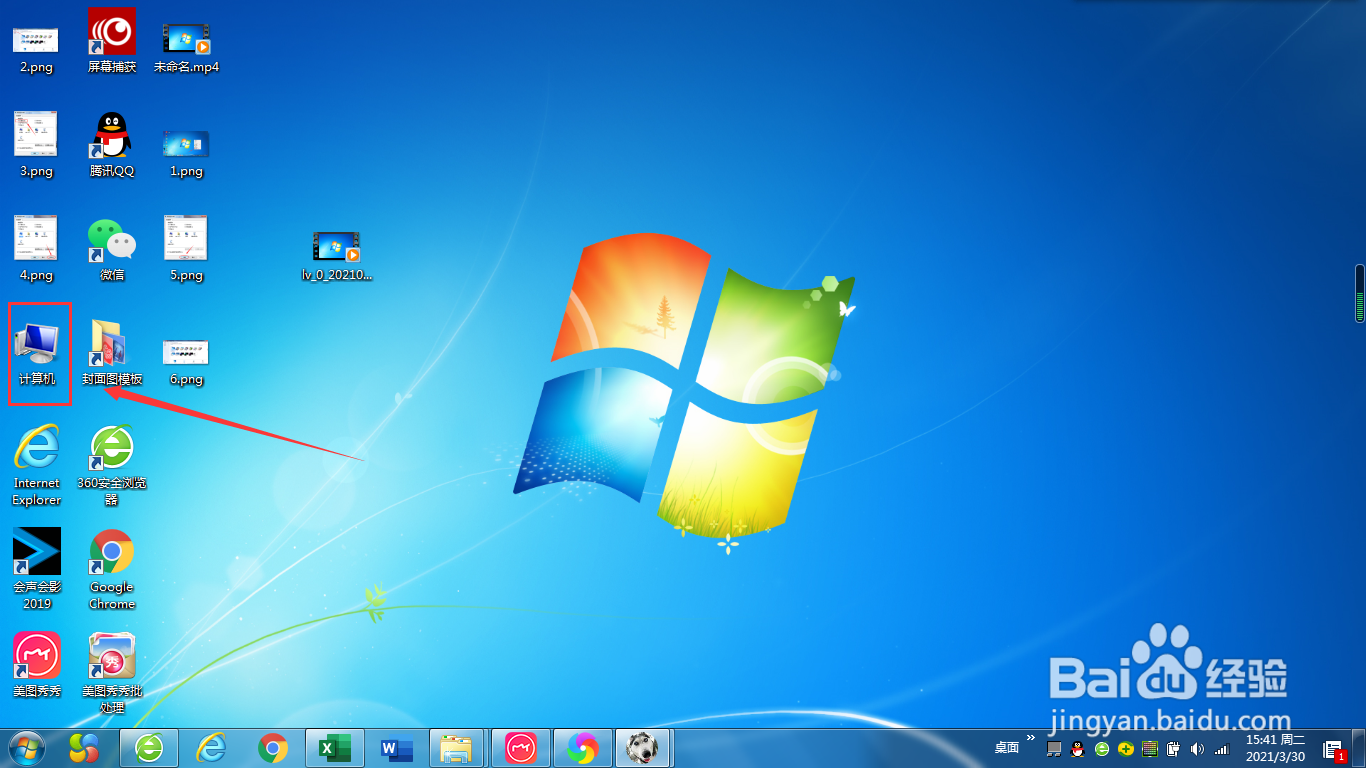Click the network signal bars tray icon
Viewport: 1366px width, 768px height.
(1222, 748)
